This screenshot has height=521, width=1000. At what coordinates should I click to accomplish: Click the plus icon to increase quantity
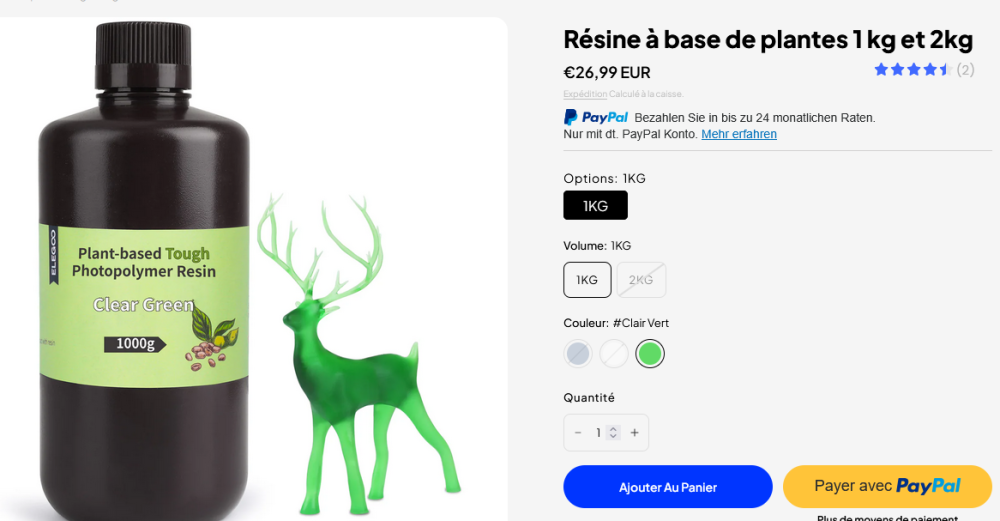pyautogui.click(x=634, y=433)
